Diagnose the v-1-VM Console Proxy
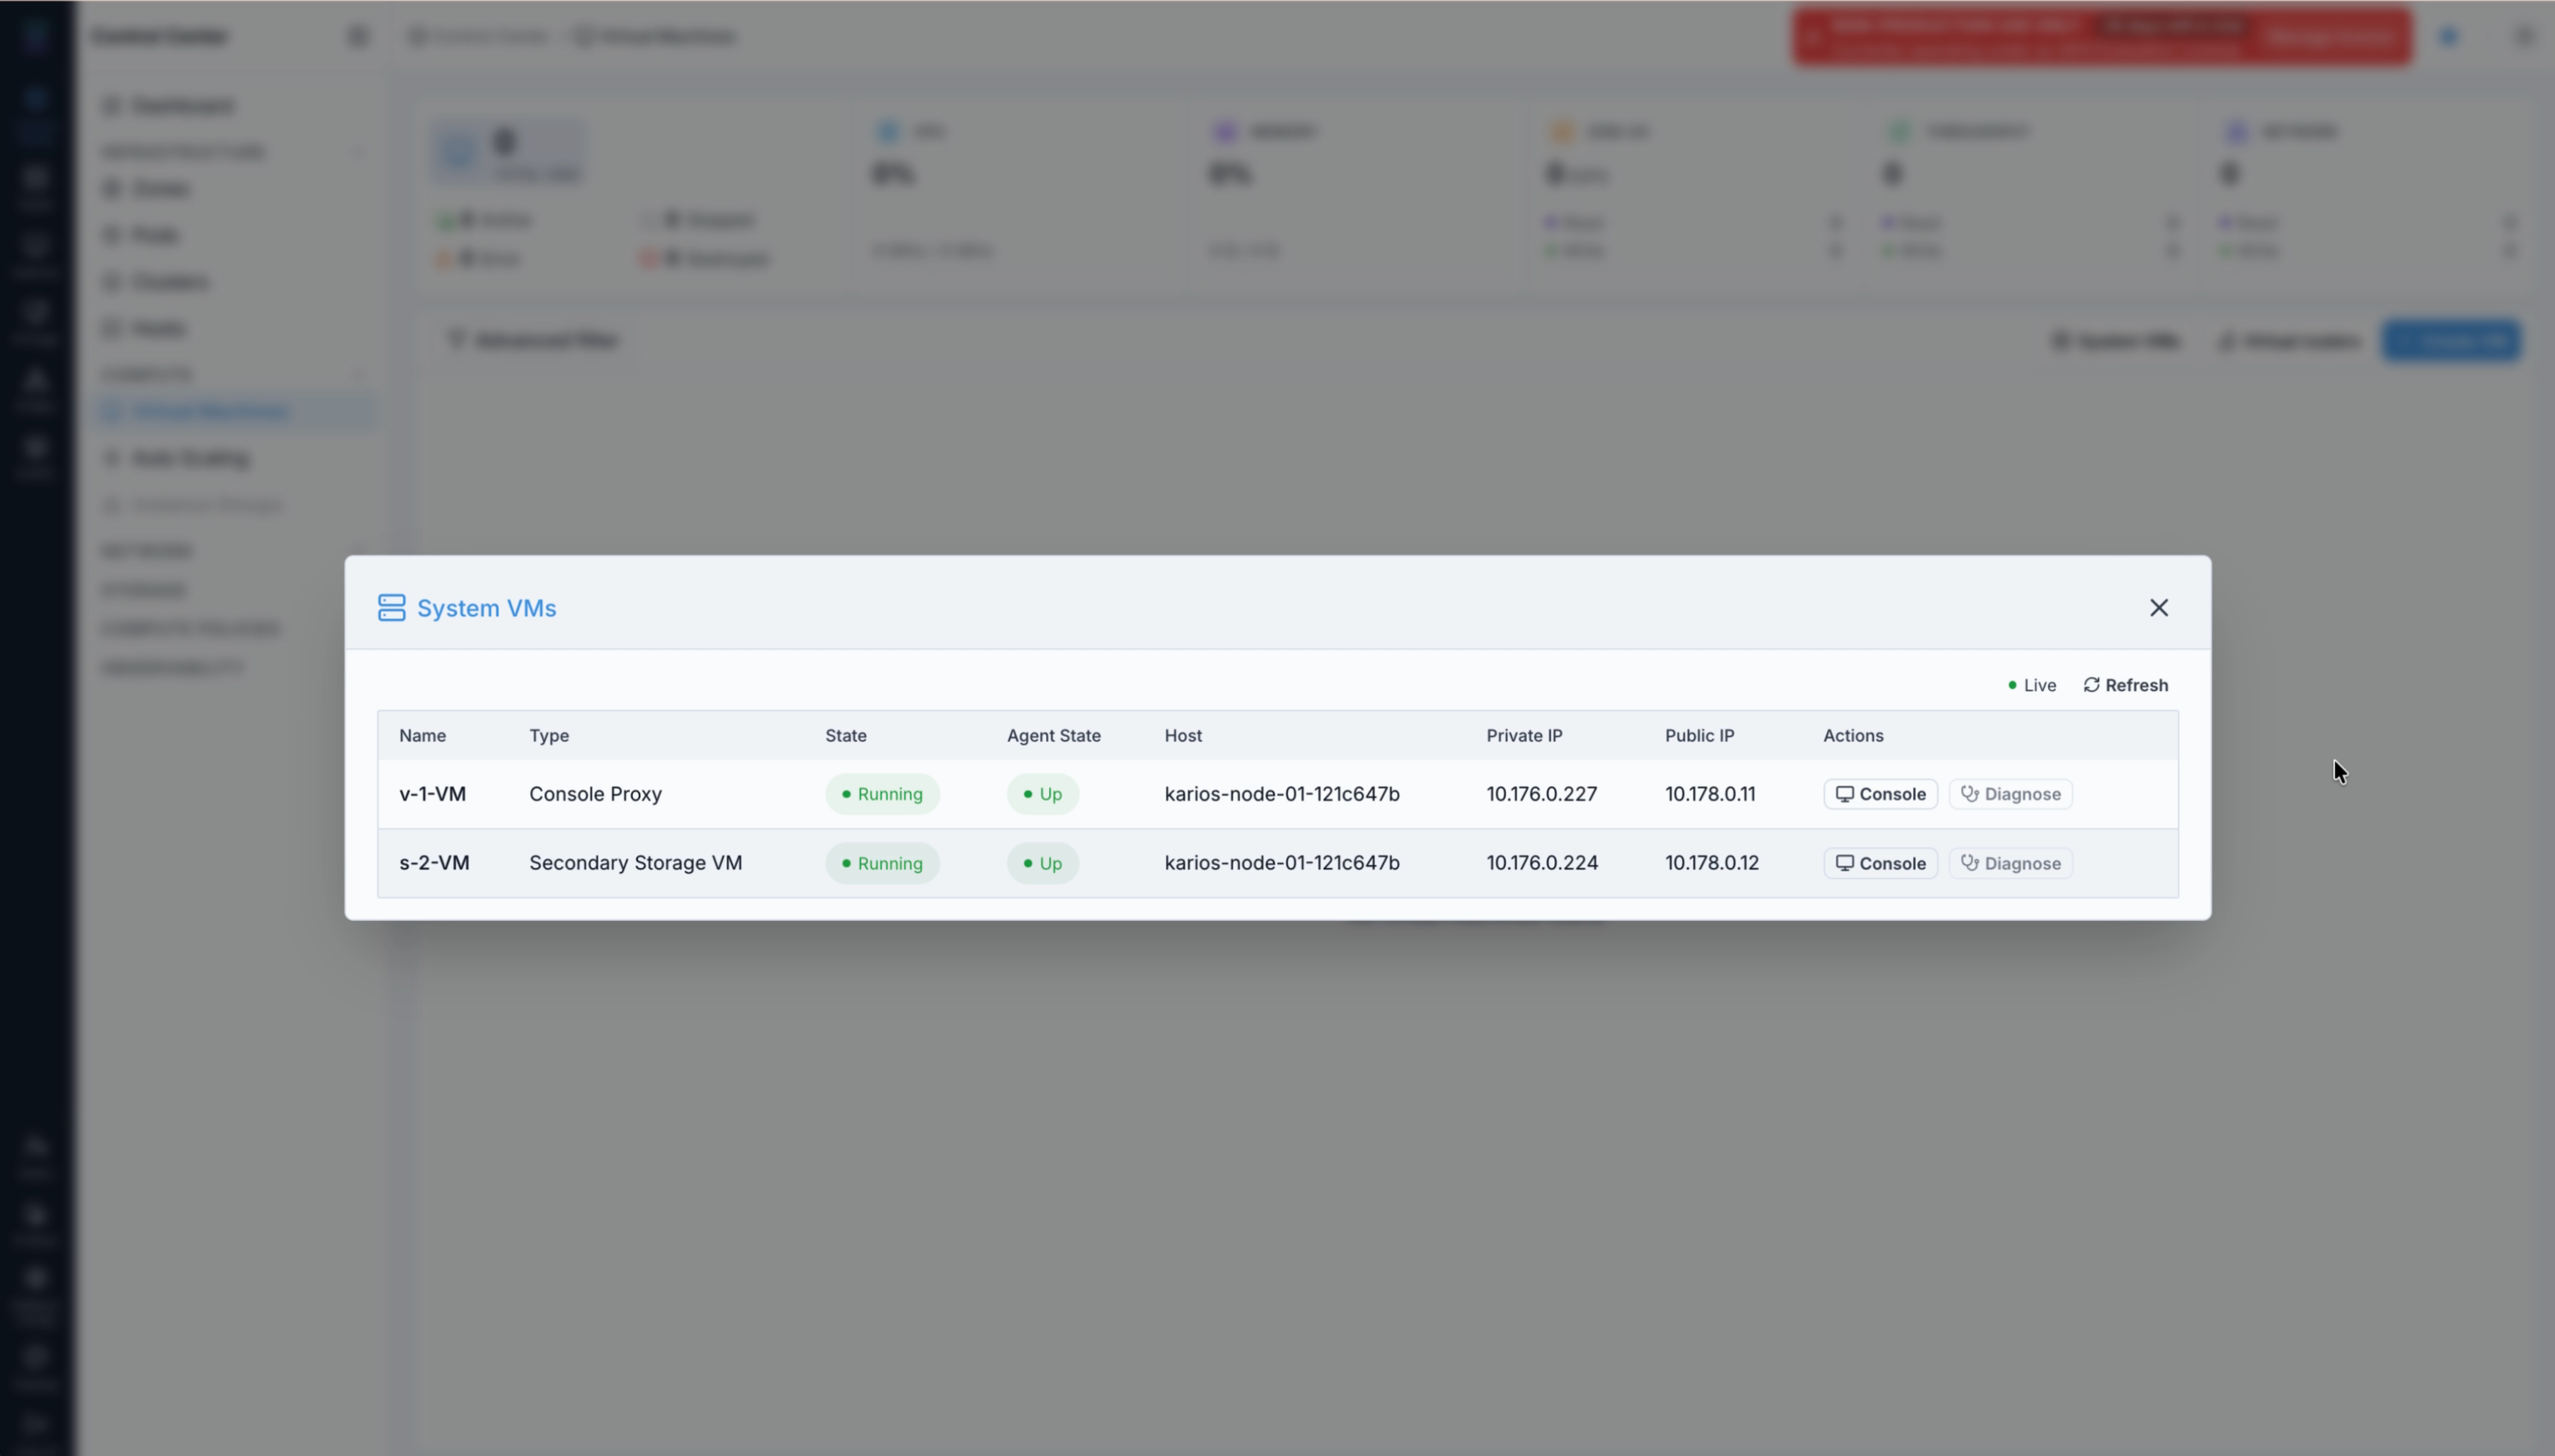Screen dimensions: 2555x1456 (2010, 794)
